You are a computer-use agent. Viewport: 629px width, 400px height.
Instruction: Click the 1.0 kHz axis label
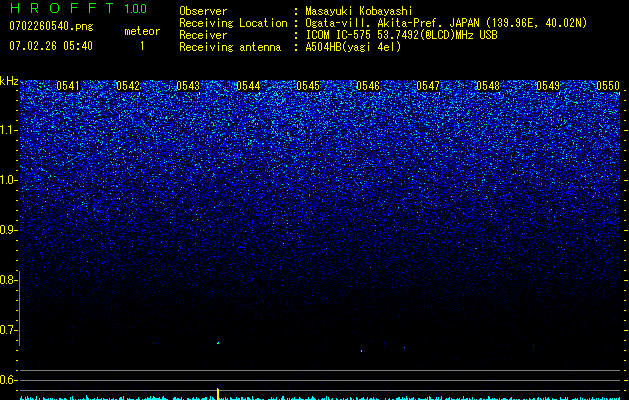(x=8, y=180)
